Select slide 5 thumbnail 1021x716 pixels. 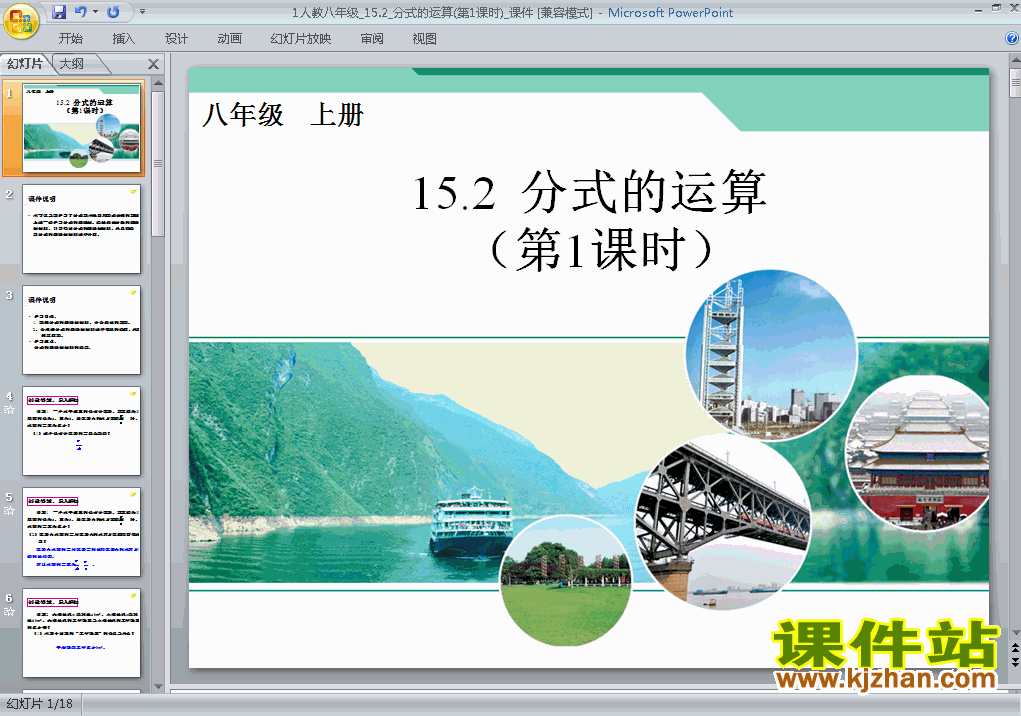(81, 532)
